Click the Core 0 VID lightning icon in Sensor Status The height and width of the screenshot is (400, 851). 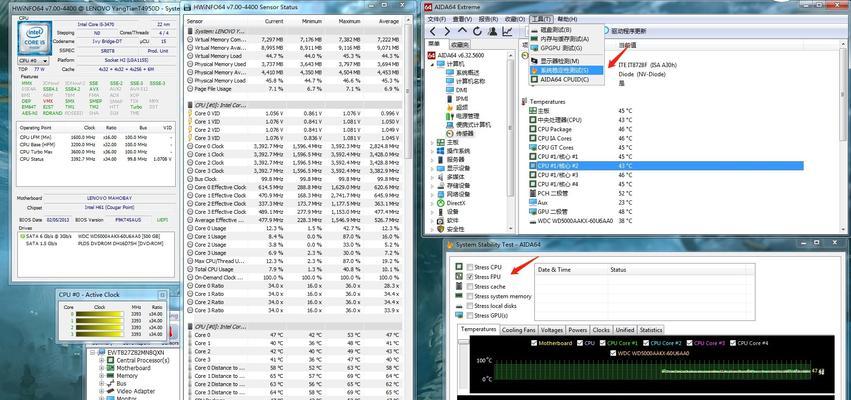190,113
